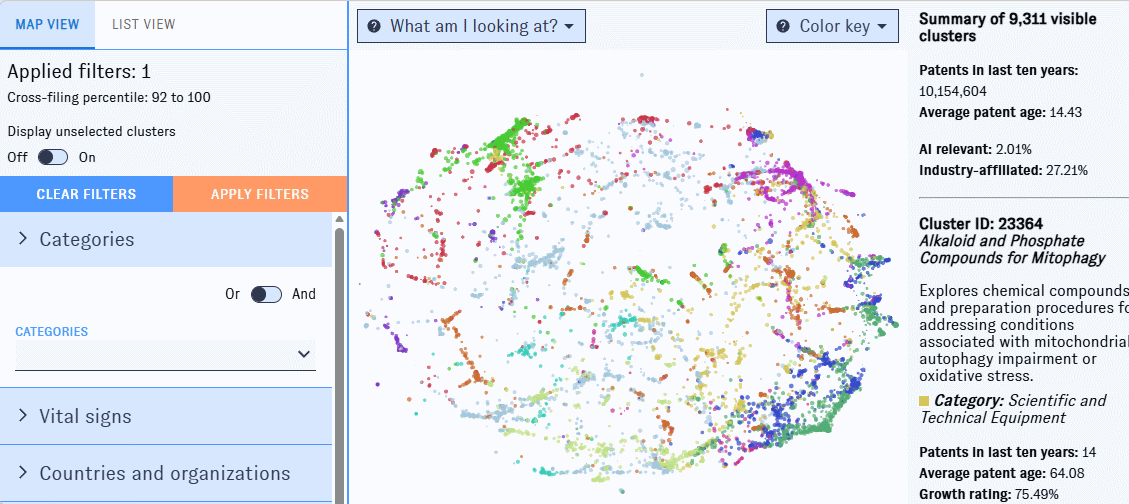
Task: Click question mark icon beside Color key
Action: 783,27
